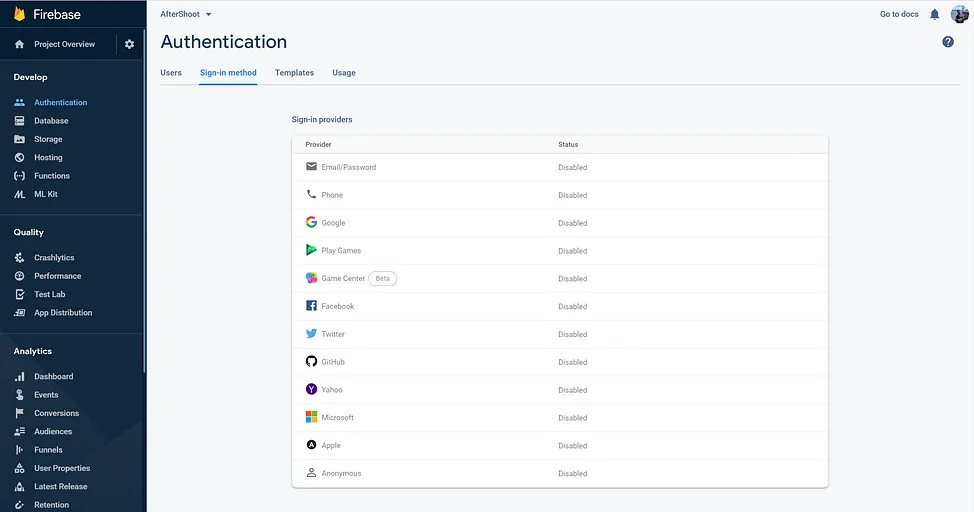Viewport: 974px width, 512px height.
Task: Click the Quality section heading
Action: tap(29, 232)
